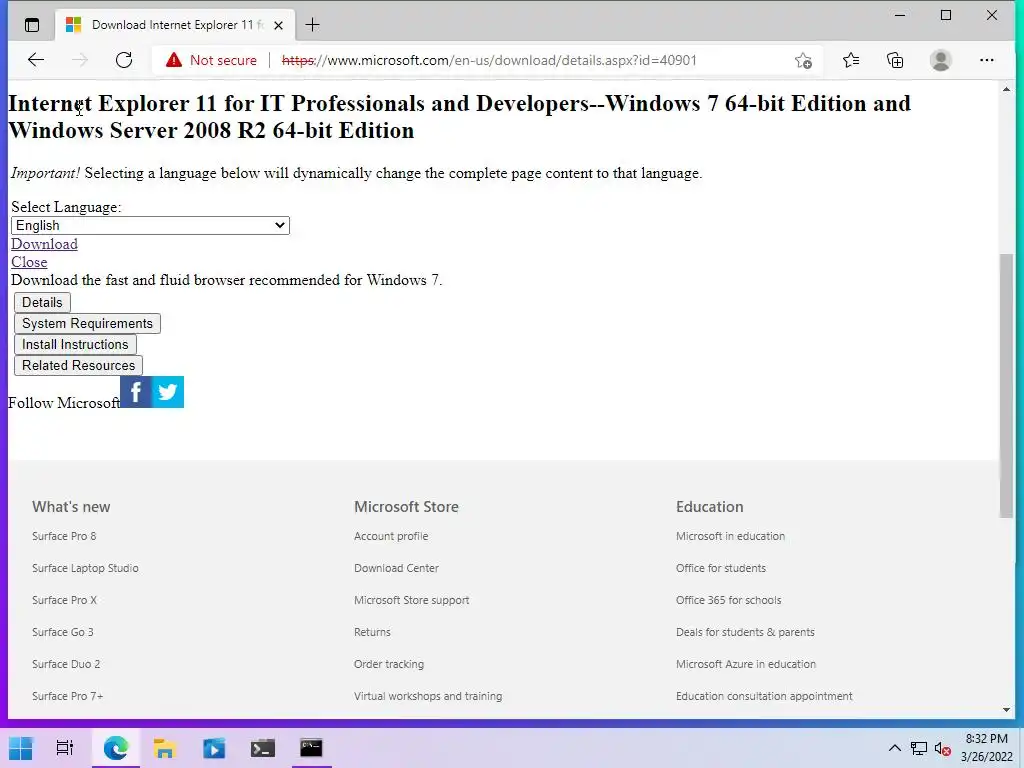Follow Microsoft on Twitter
The height and width of the screenshot is (768, 1024).
(168, 392)
